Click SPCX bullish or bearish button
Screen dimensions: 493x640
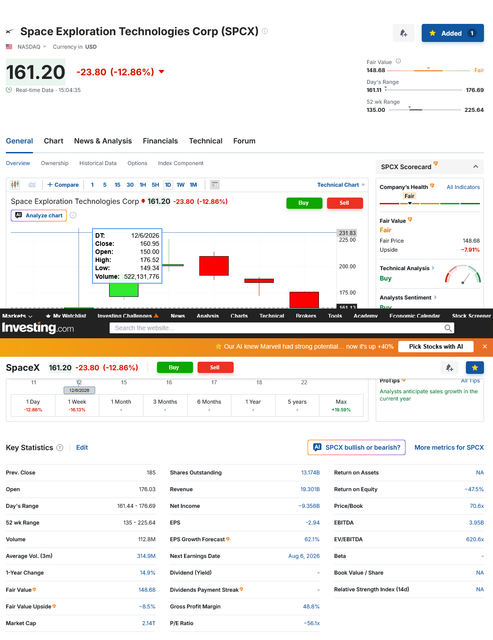[356, 447]
